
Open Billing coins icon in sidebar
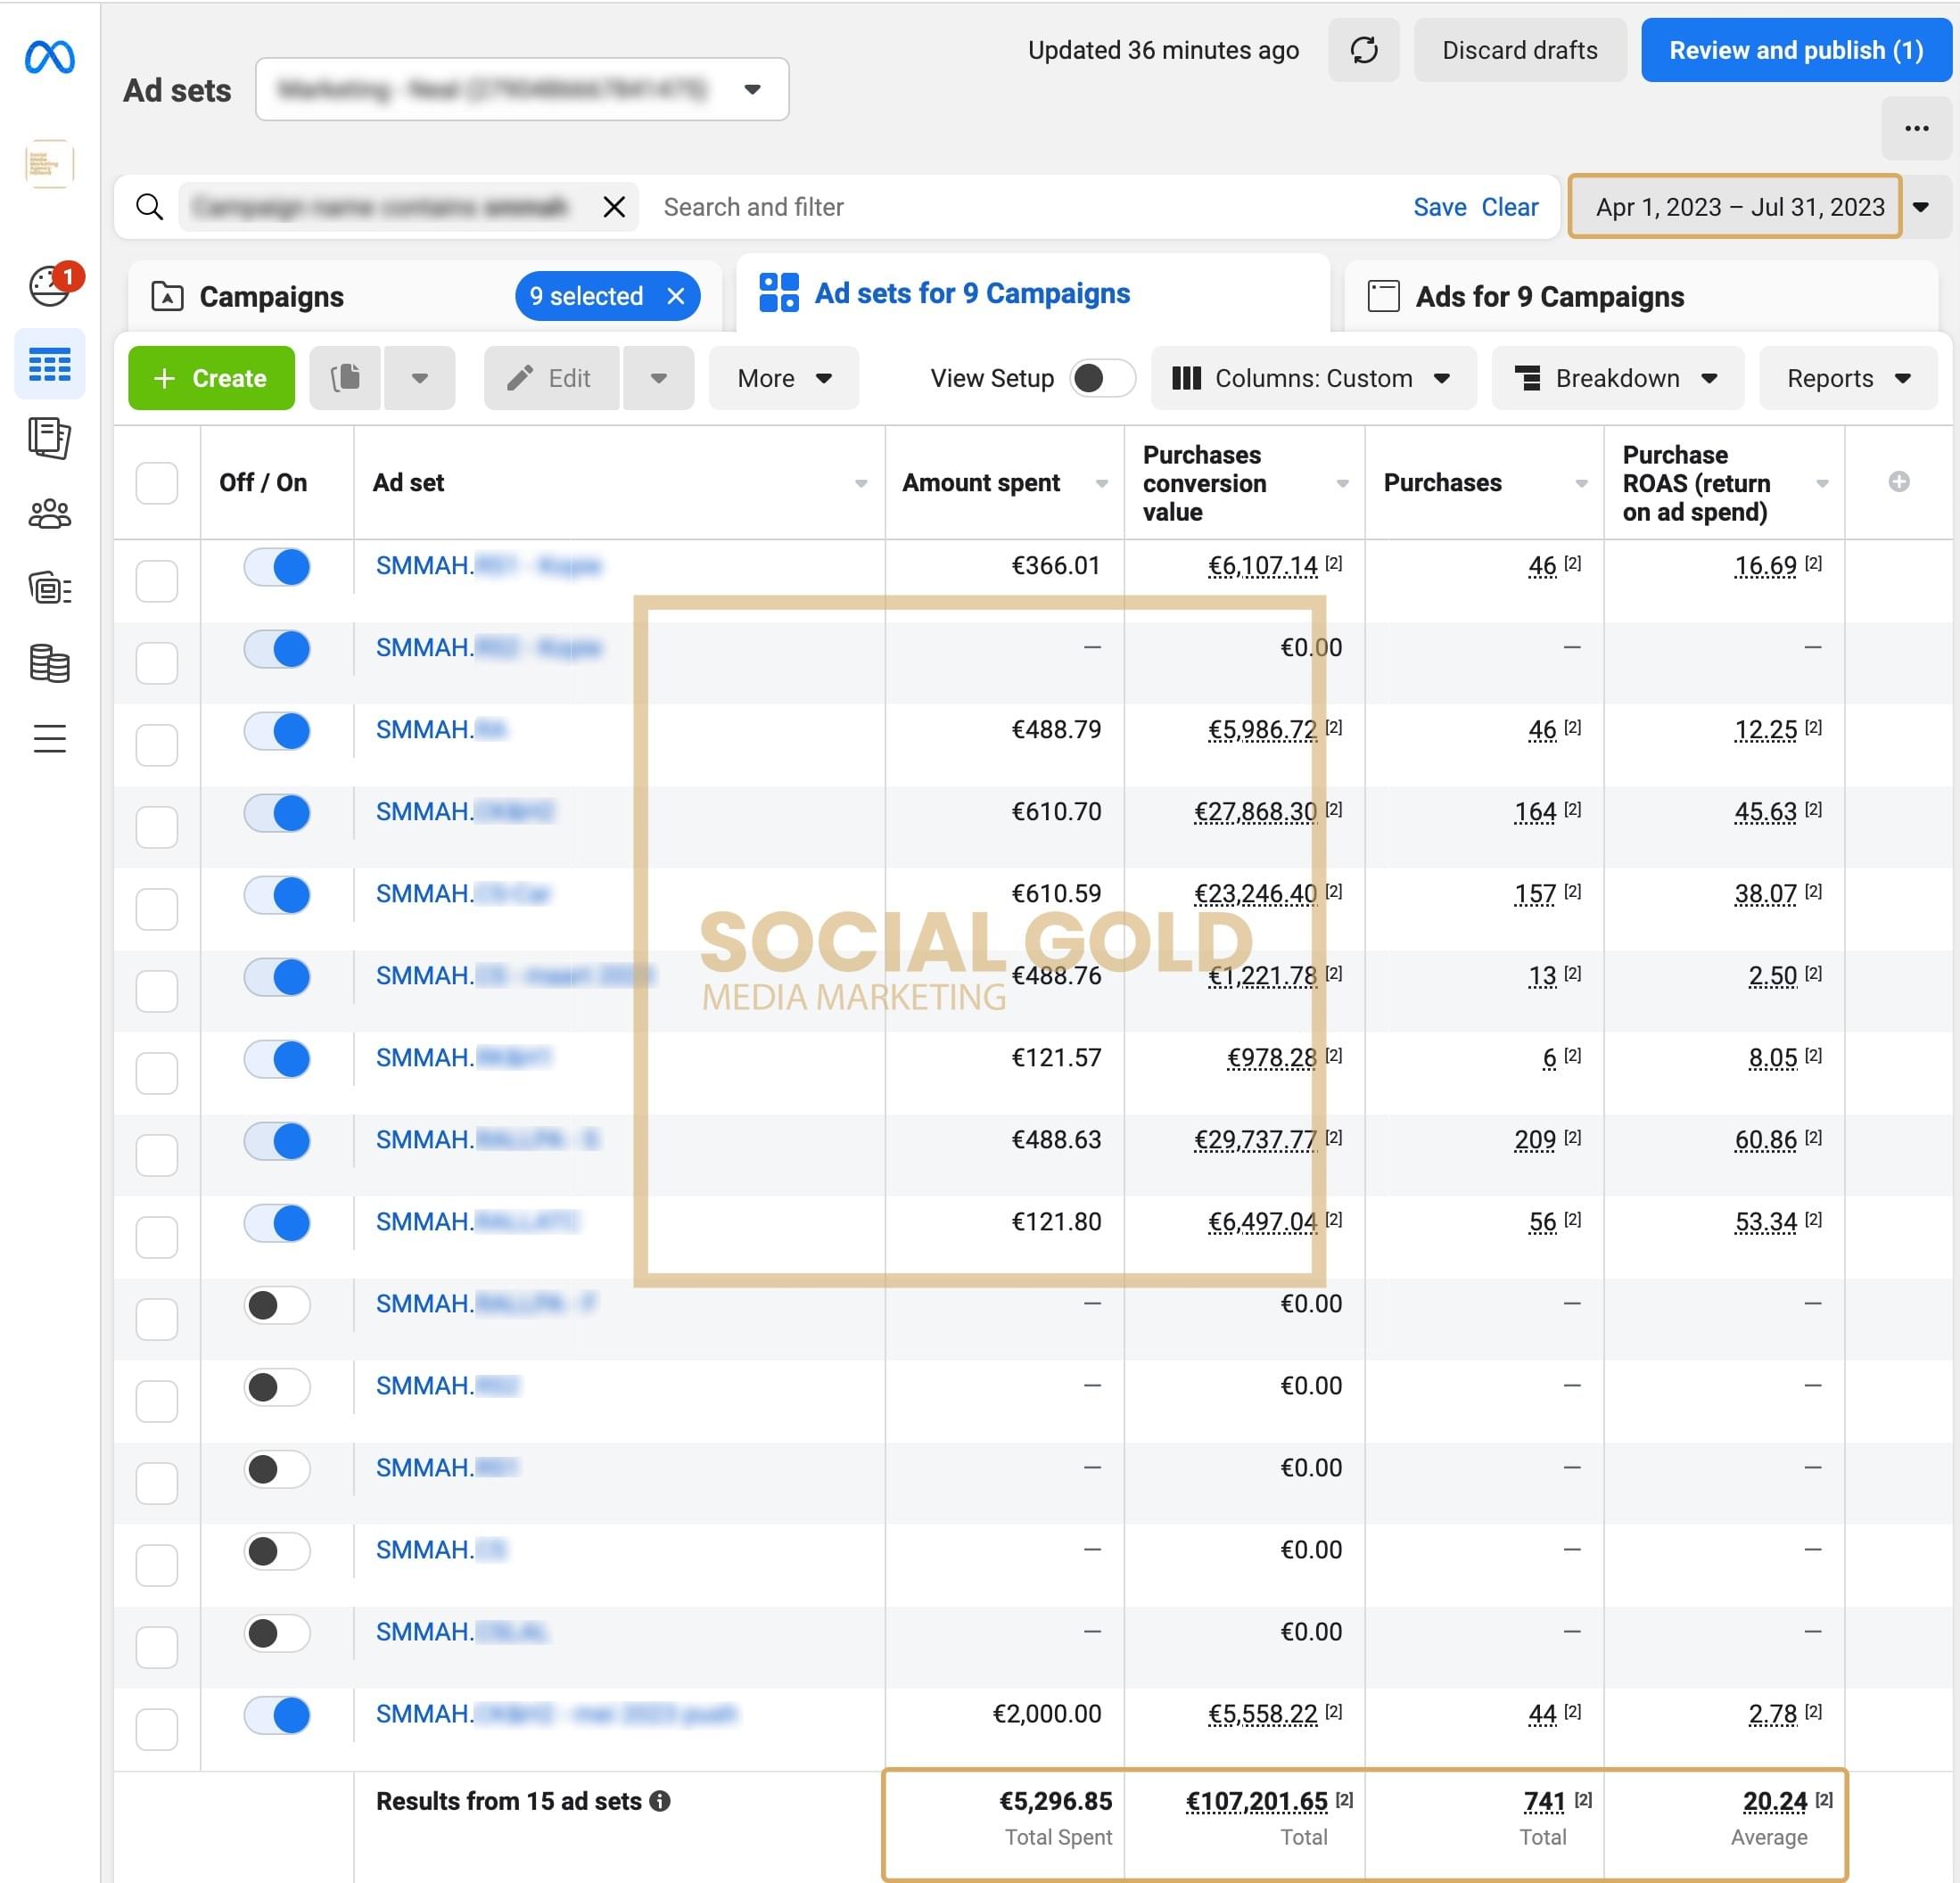coord(49,663)
